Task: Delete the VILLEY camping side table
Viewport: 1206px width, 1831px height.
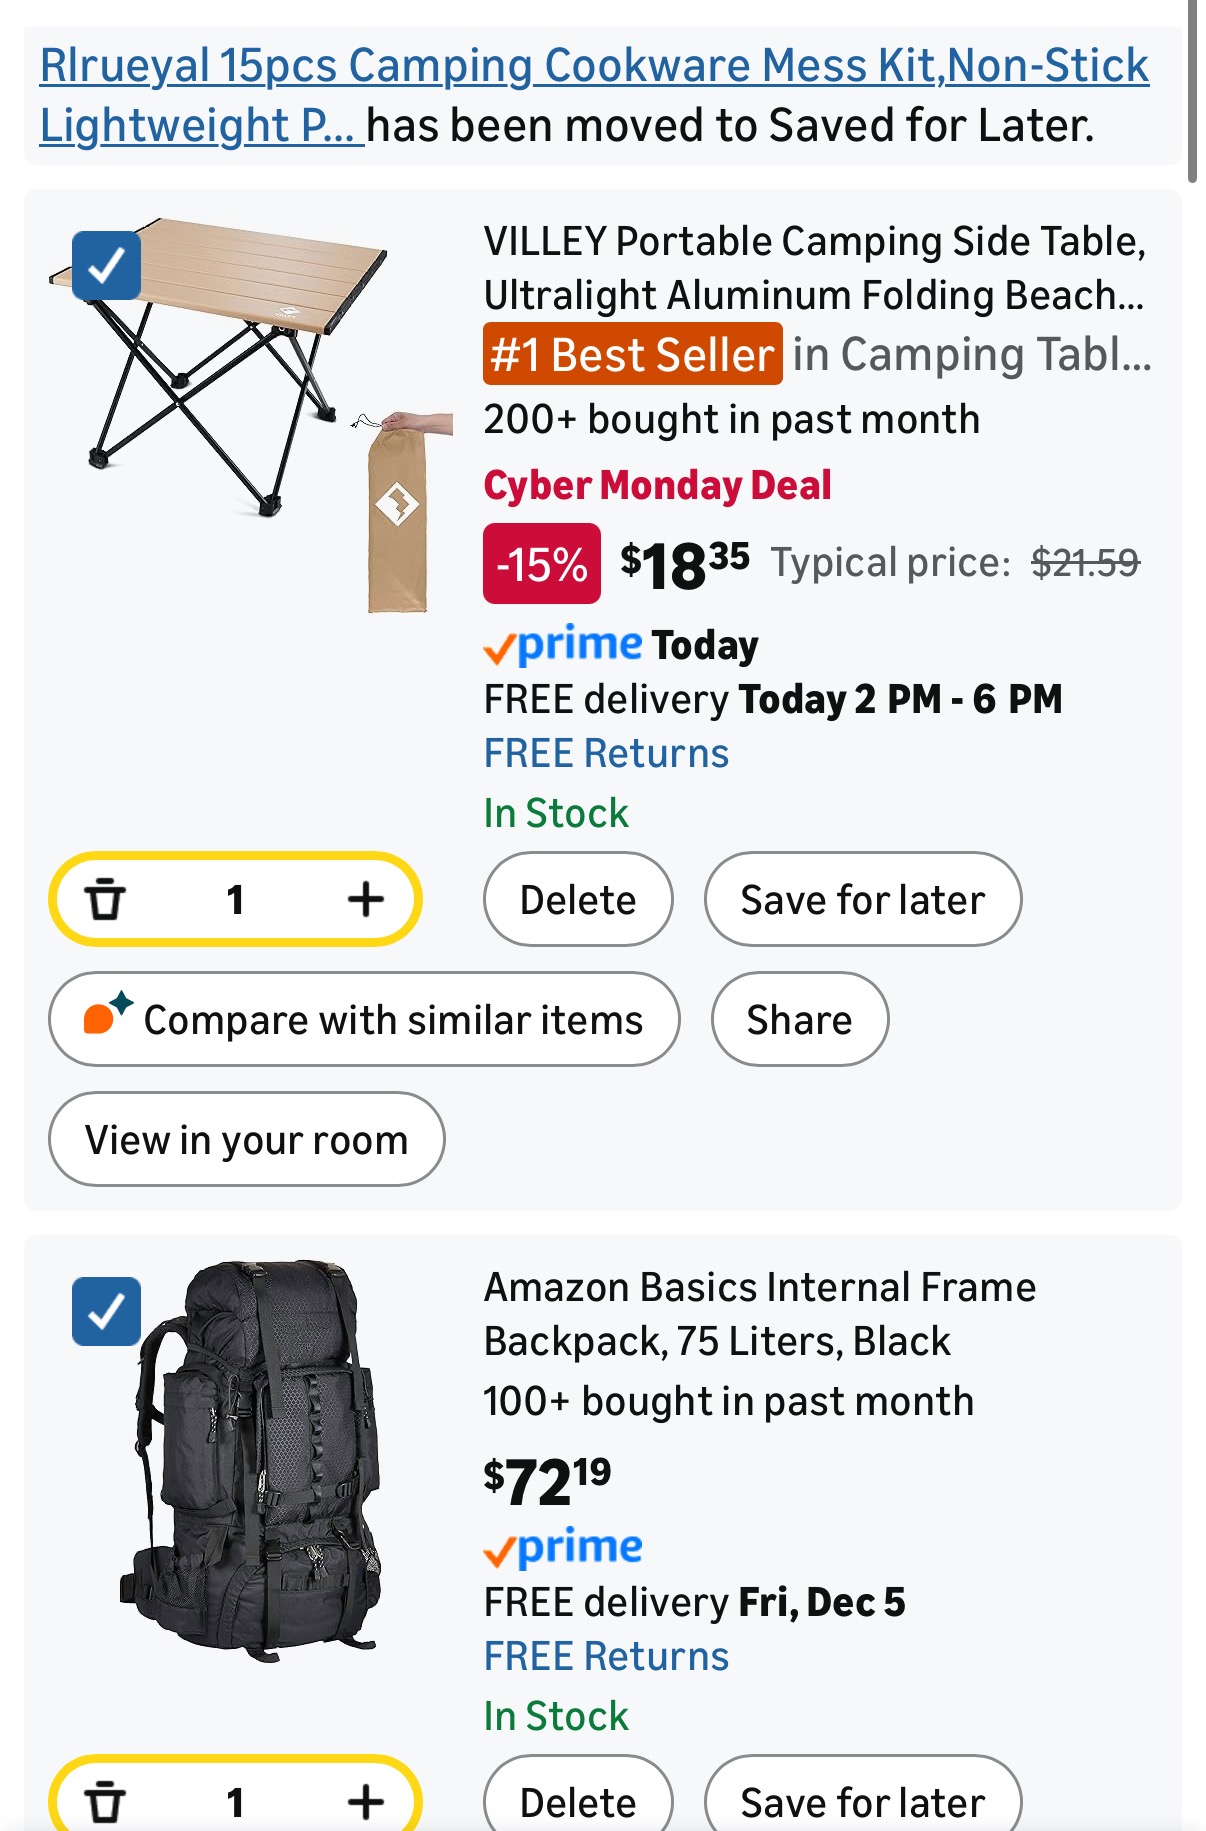Action: coord(578,899)
